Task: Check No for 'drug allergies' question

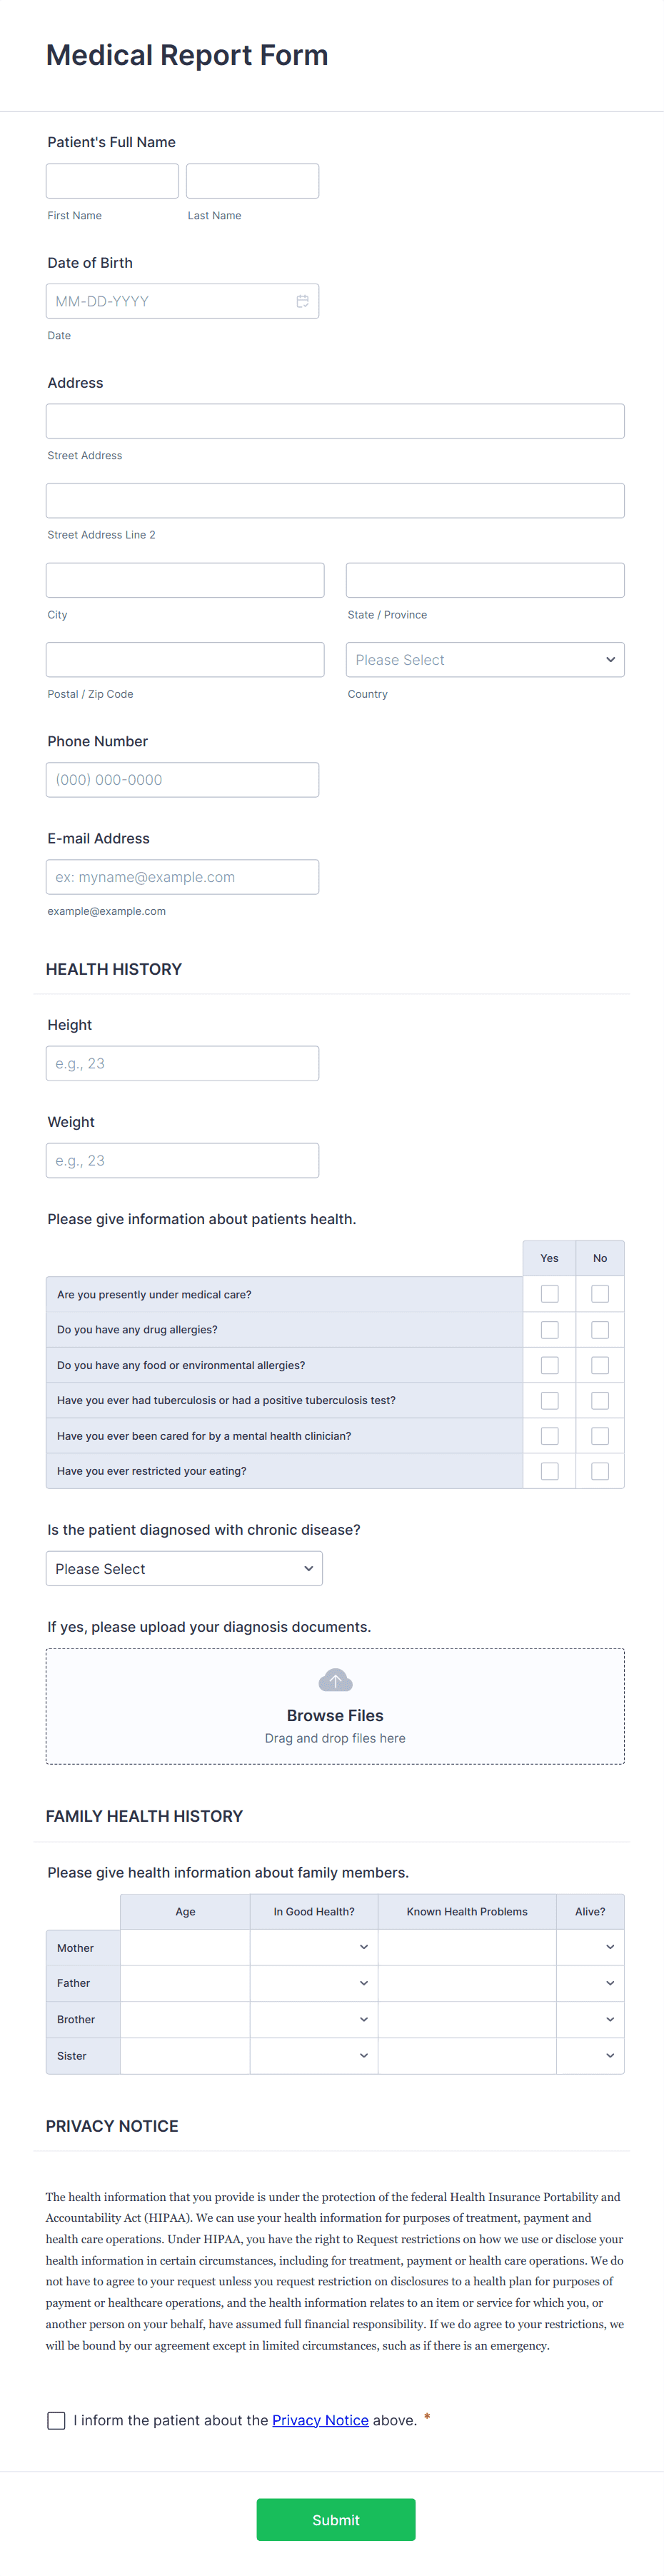Action: [x=600, y=1329]
